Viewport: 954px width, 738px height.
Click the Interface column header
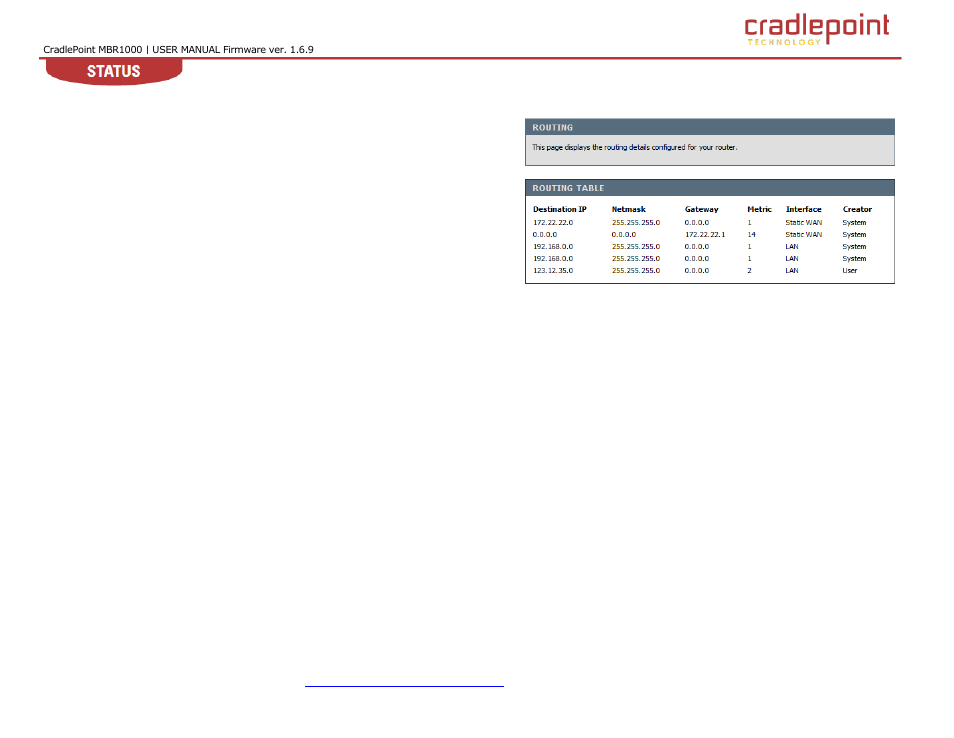pyautogui.click(x=803, y=209)
